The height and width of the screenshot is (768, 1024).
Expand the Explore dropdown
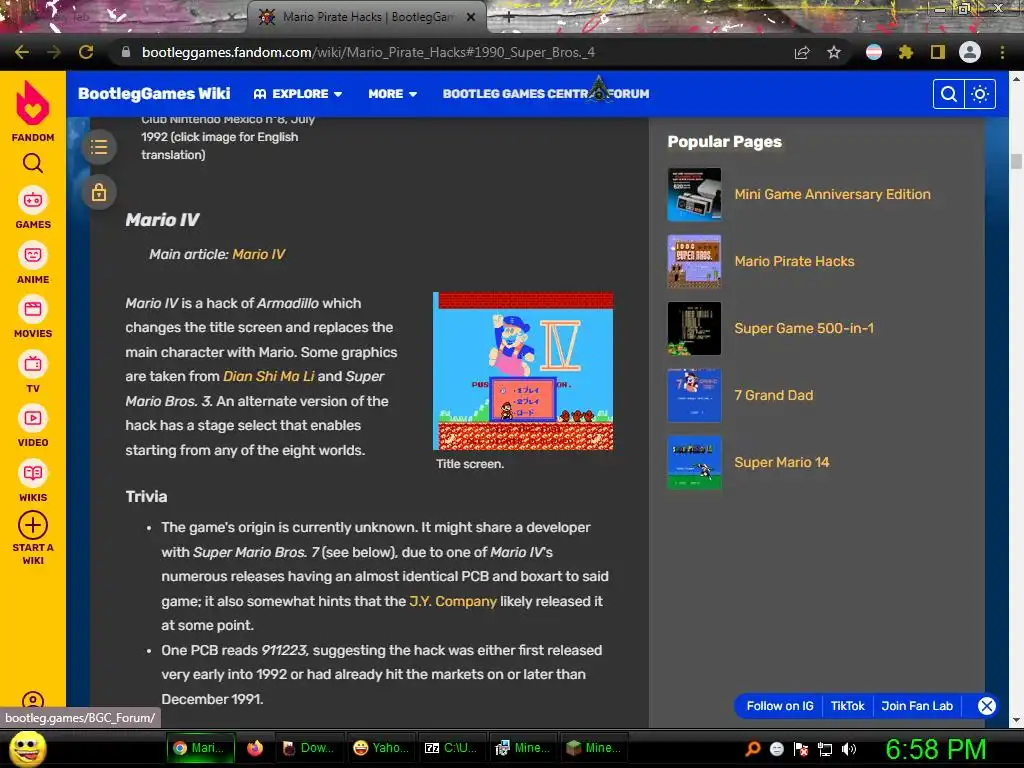[298, 94]
